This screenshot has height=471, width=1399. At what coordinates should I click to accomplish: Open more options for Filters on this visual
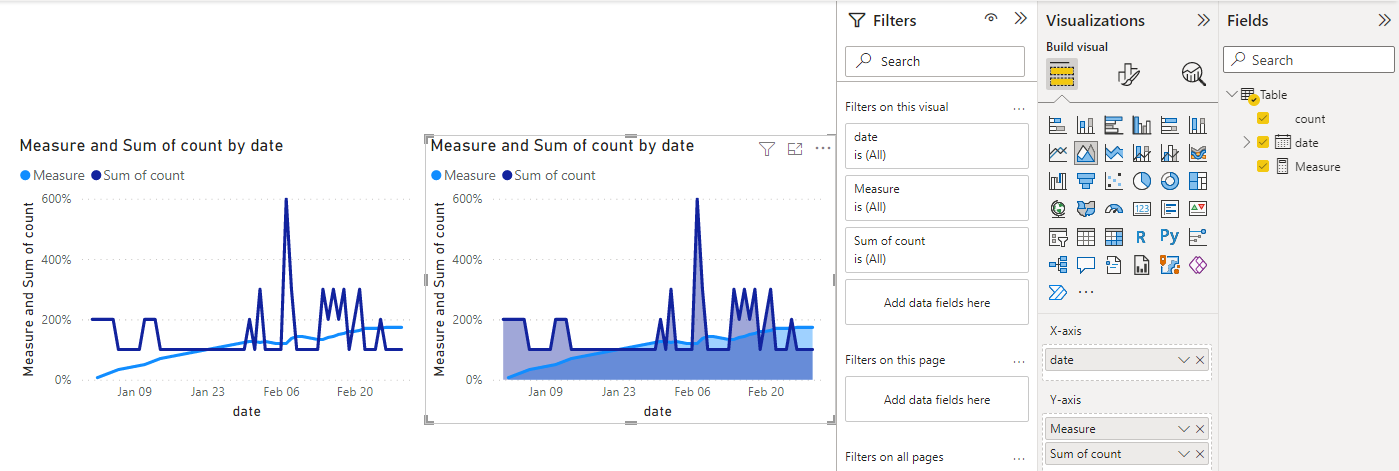click(1019, 107)
